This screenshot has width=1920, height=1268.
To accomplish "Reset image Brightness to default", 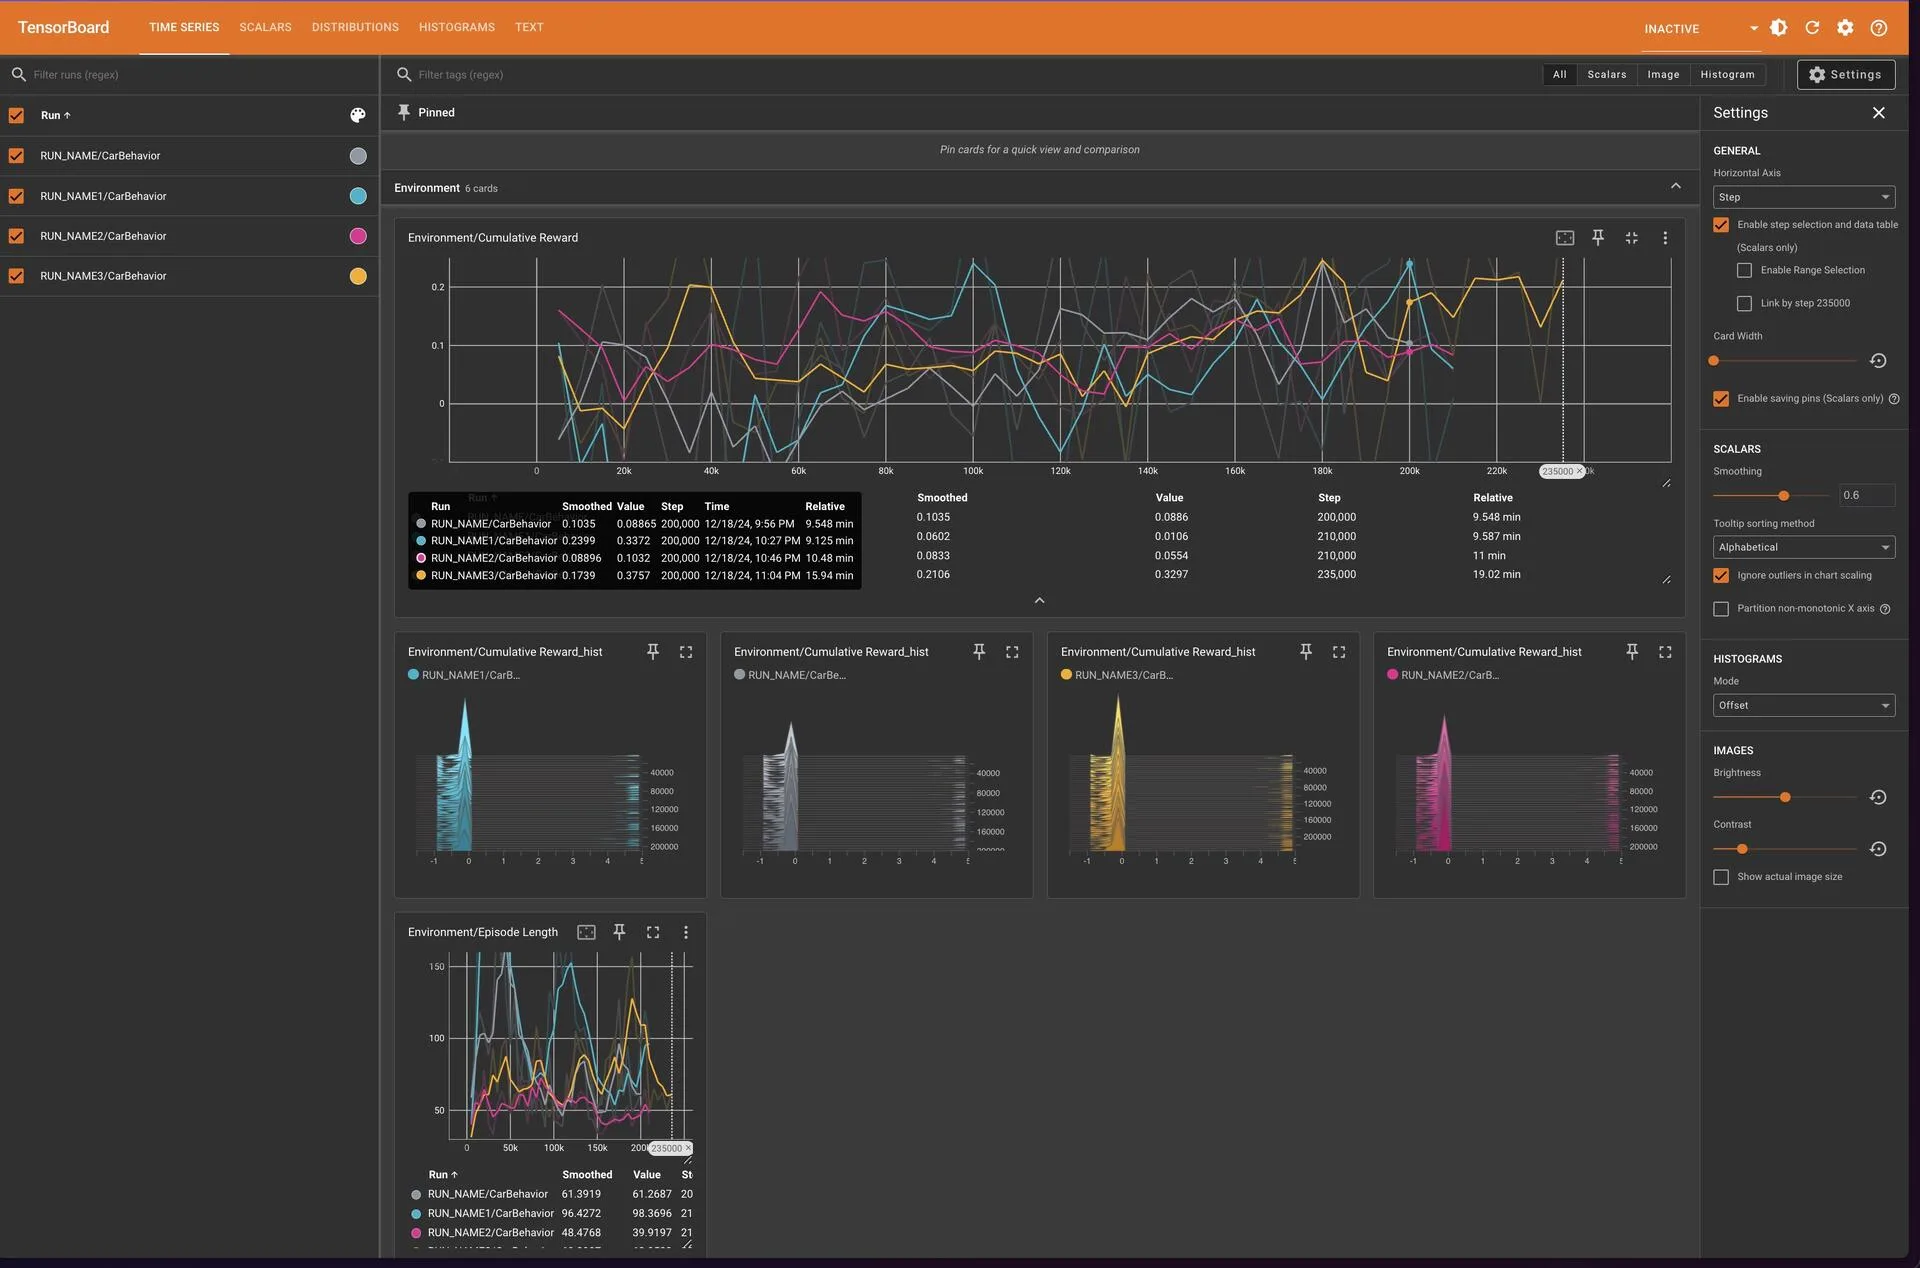I will pyautogui.click(x=1878, y=797).
